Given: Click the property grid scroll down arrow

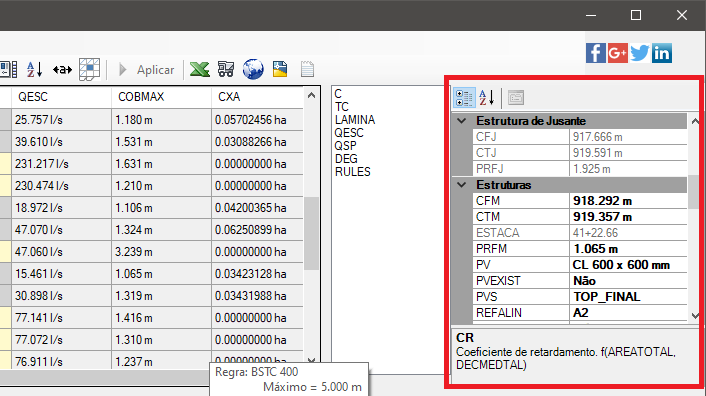Looking at the screenshot, I should point(695,315).
